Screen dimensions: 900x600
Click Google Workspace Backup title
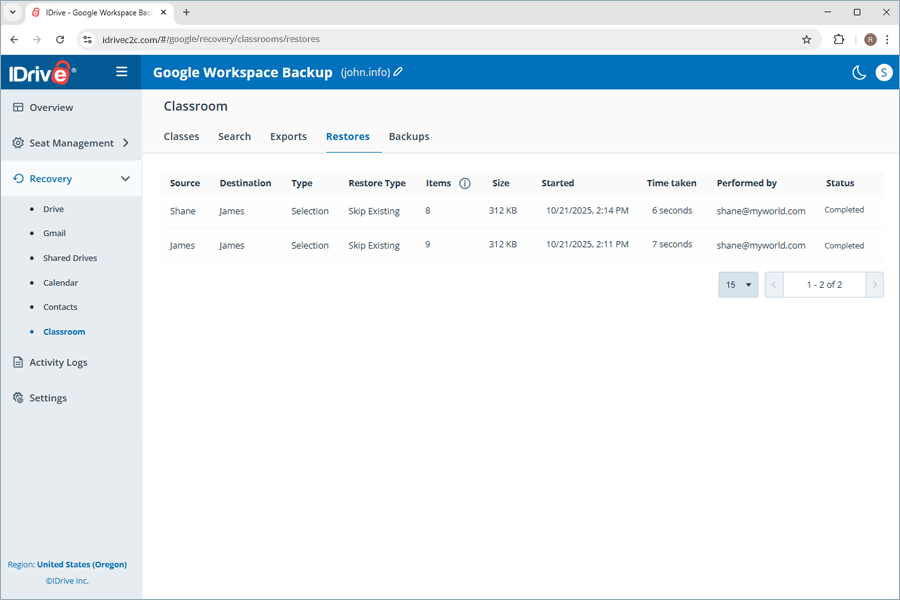pyautogui.click(x=242, y=72)
